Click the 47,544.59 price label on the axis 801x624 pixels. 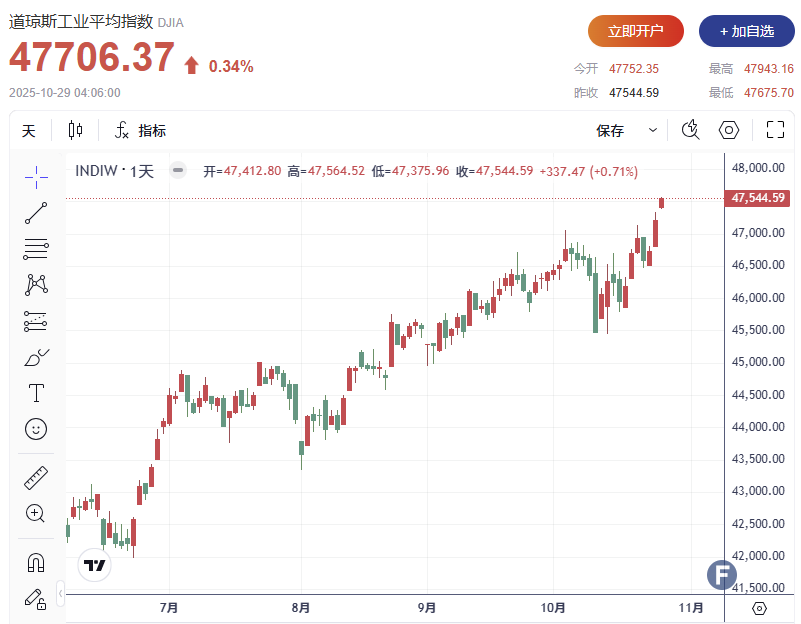[x=760, y=198]
